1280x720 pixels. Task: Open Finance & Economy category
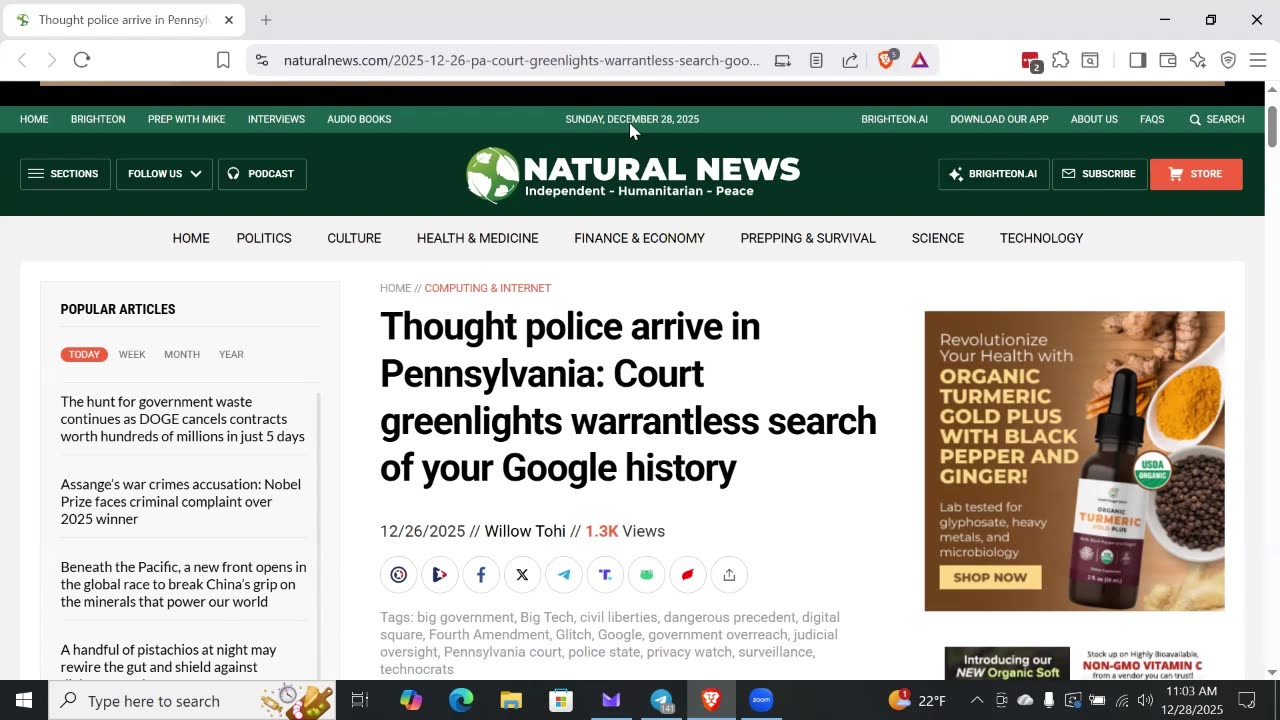tap(640, 238)
